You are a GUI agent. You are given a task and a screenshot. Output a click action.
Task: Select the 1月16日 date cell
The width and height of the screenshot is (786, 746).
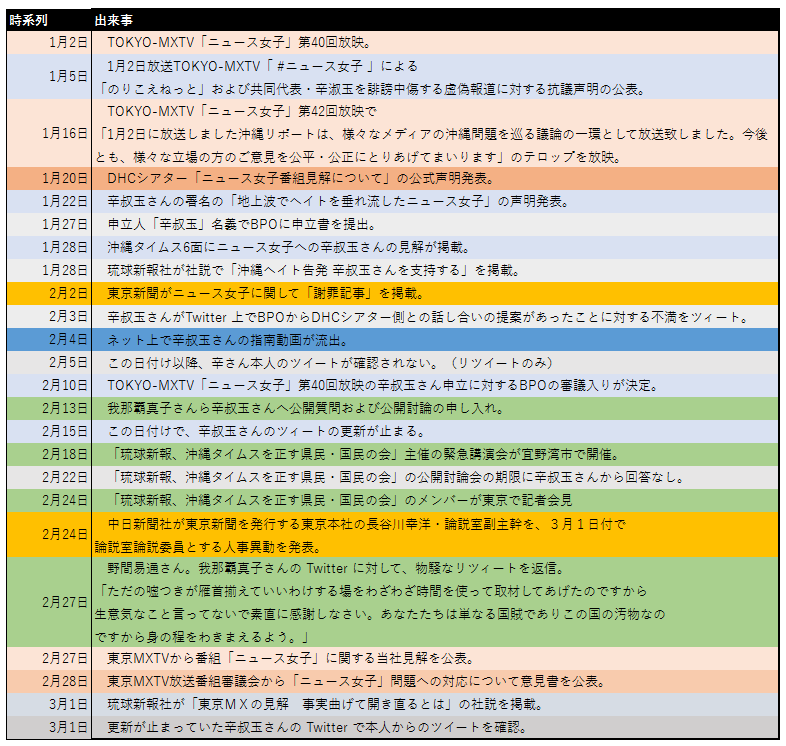(x=49, y=133)
